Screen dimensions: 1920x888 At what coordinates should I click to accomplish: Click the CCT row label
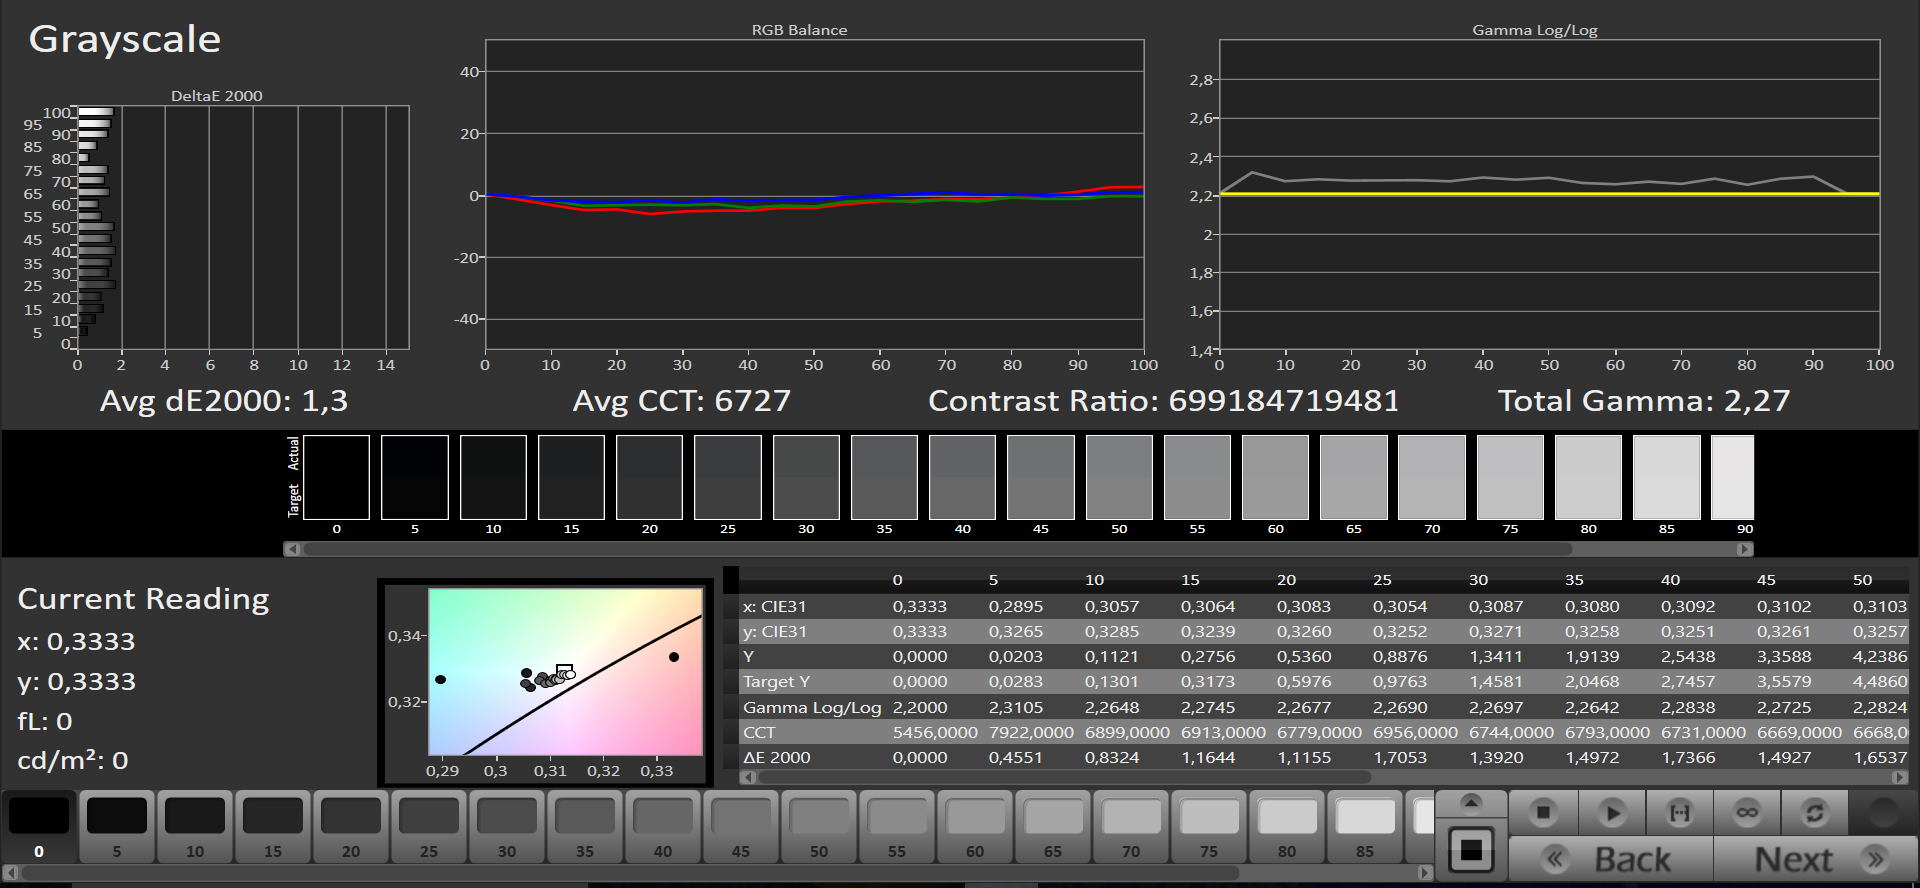(x=759, y=732)
